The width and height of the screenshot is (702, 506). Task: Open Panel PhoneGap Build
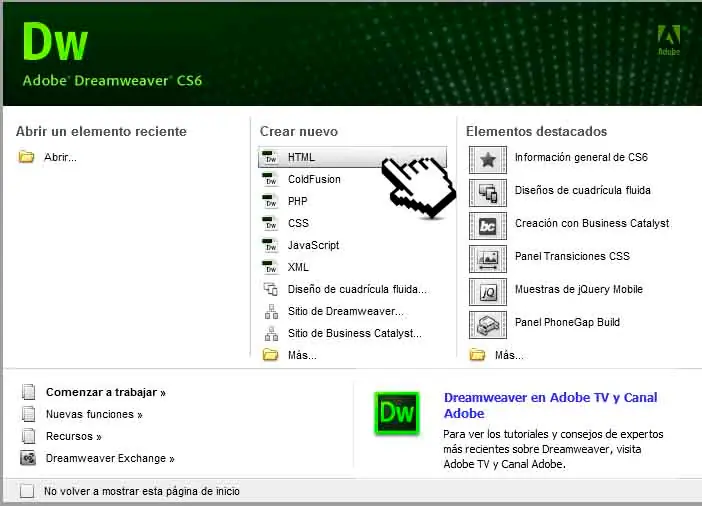coord(567,322)
